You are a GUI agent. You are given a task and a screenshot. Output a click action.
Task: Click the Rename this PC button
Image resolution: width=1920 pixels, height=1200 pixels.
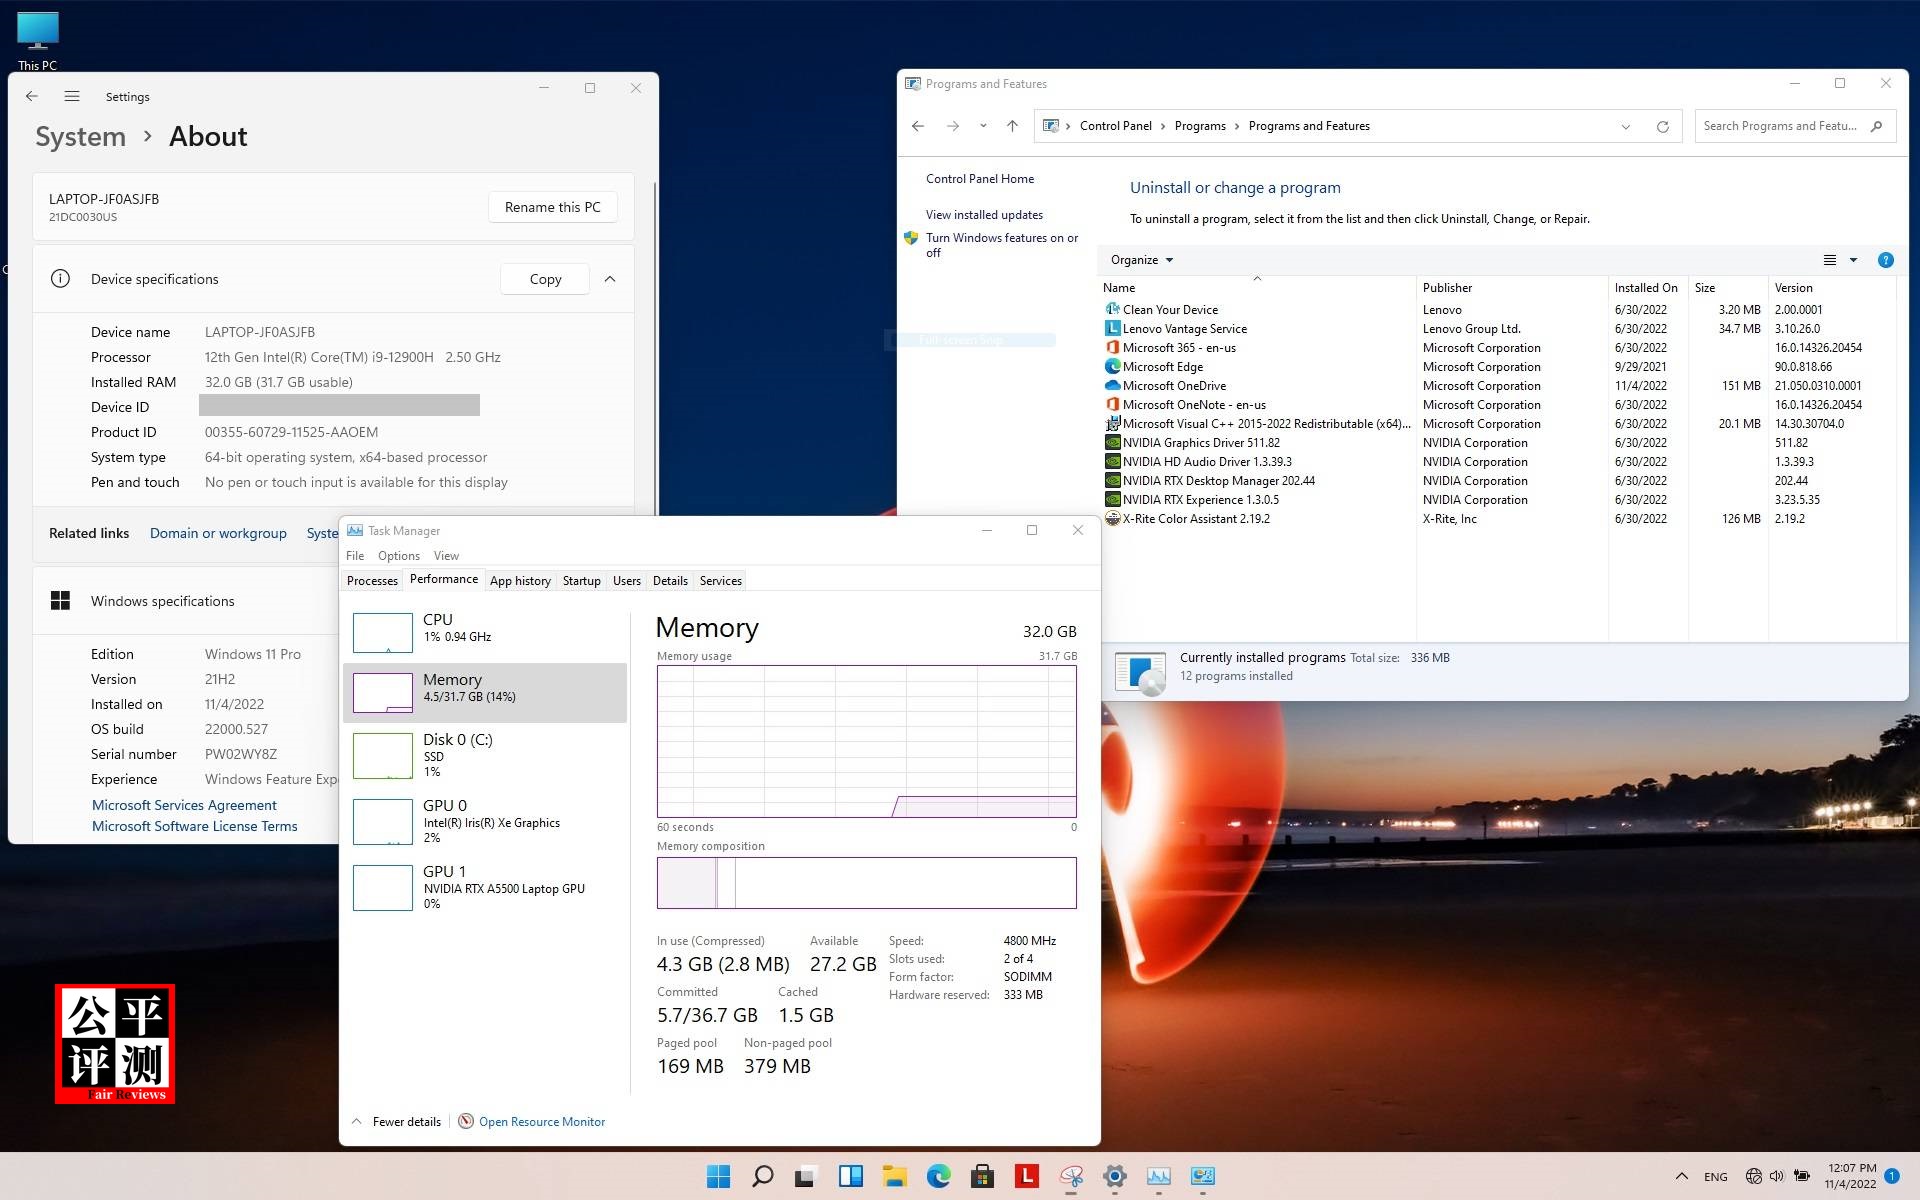pos(552,207)
